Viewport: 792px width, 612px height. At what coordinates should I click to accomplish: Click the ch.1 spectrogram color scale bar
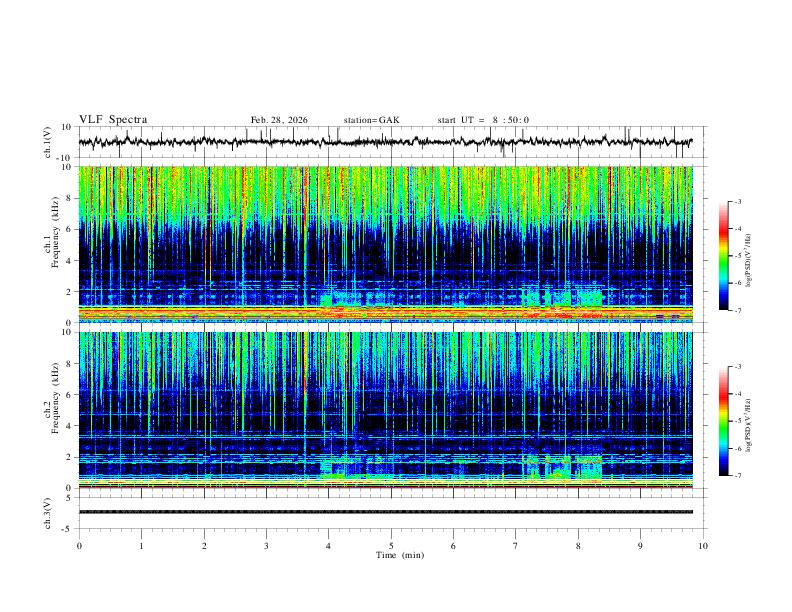point(723,256)
